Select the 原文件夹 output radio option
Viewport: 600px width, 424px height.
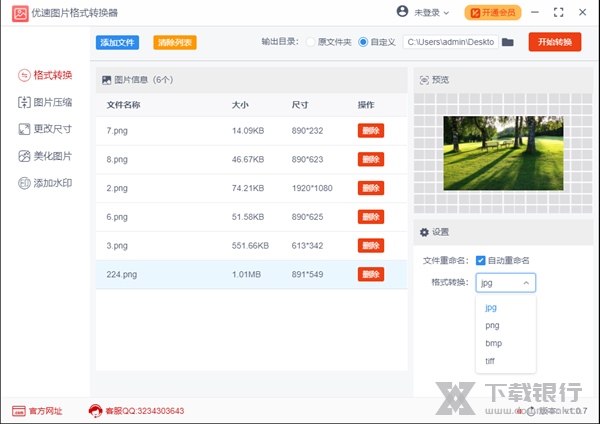click(311, 42)
